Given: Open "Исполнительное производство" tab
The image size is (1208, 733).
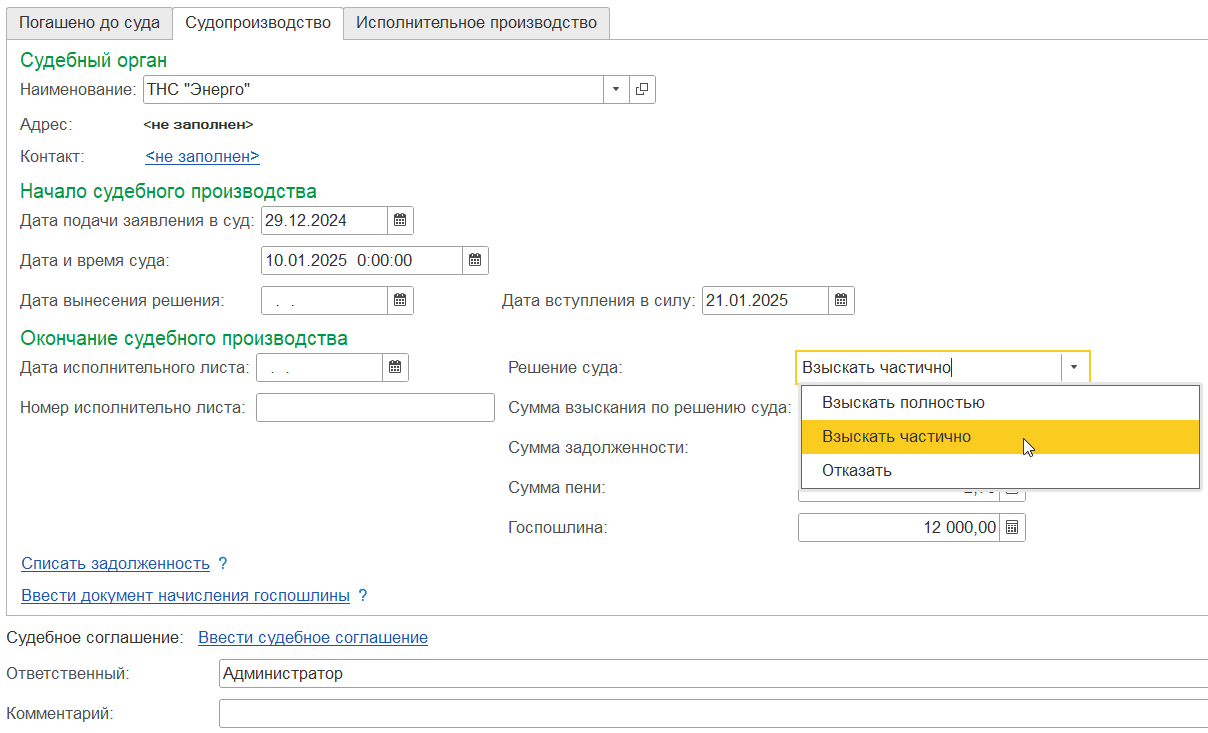Looking at the screenshot, I should click(x=476, y=22).
